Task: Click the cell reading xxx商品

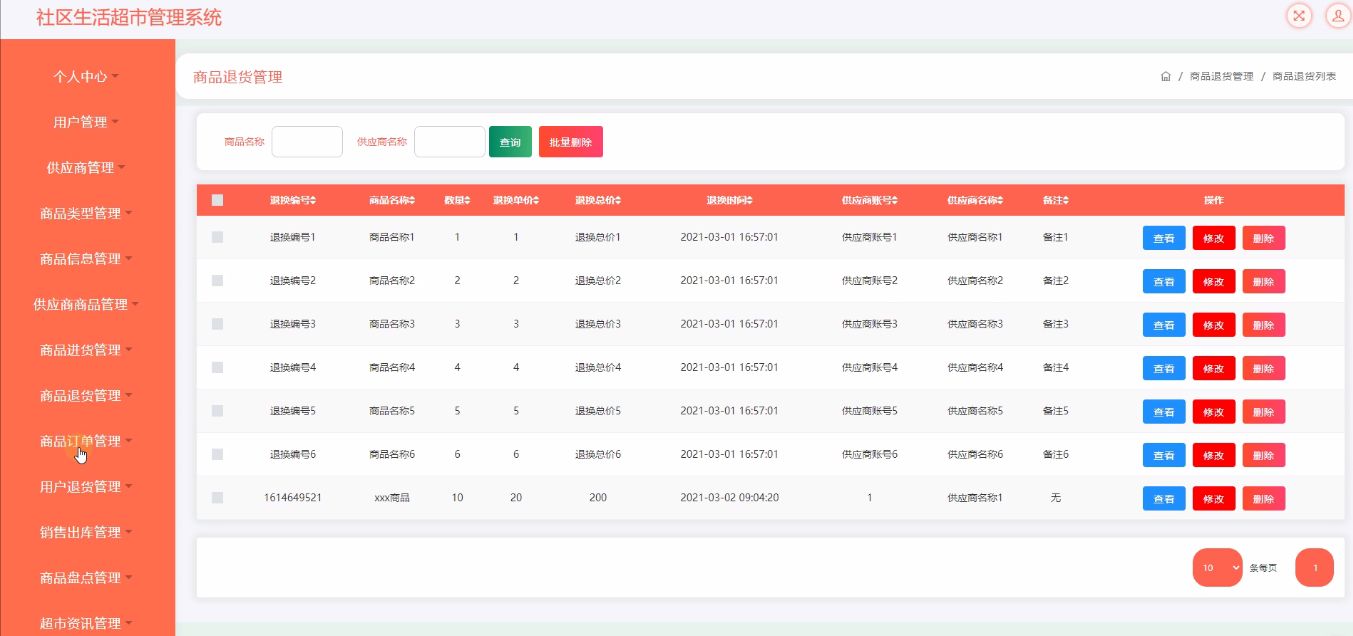Action: [391, 497]
